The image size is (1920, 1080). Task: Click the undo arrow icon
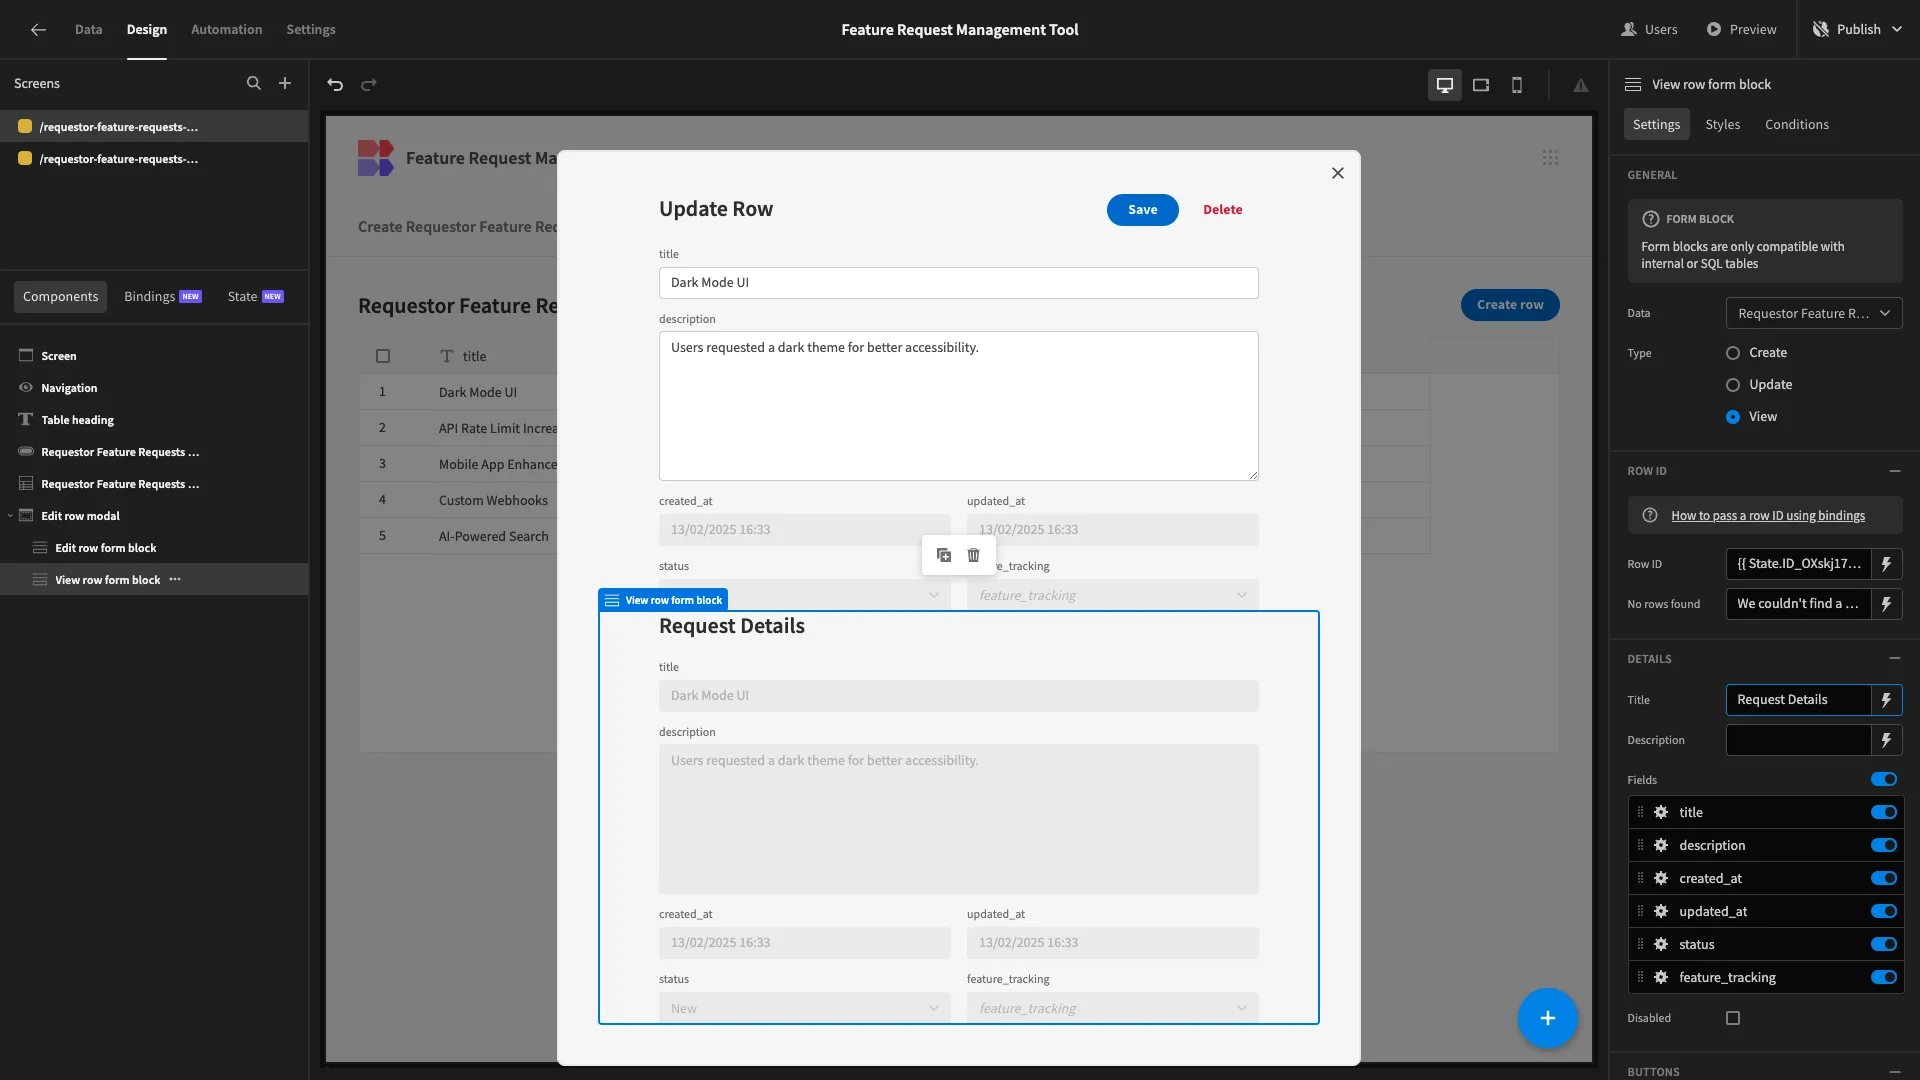[335, 85]
